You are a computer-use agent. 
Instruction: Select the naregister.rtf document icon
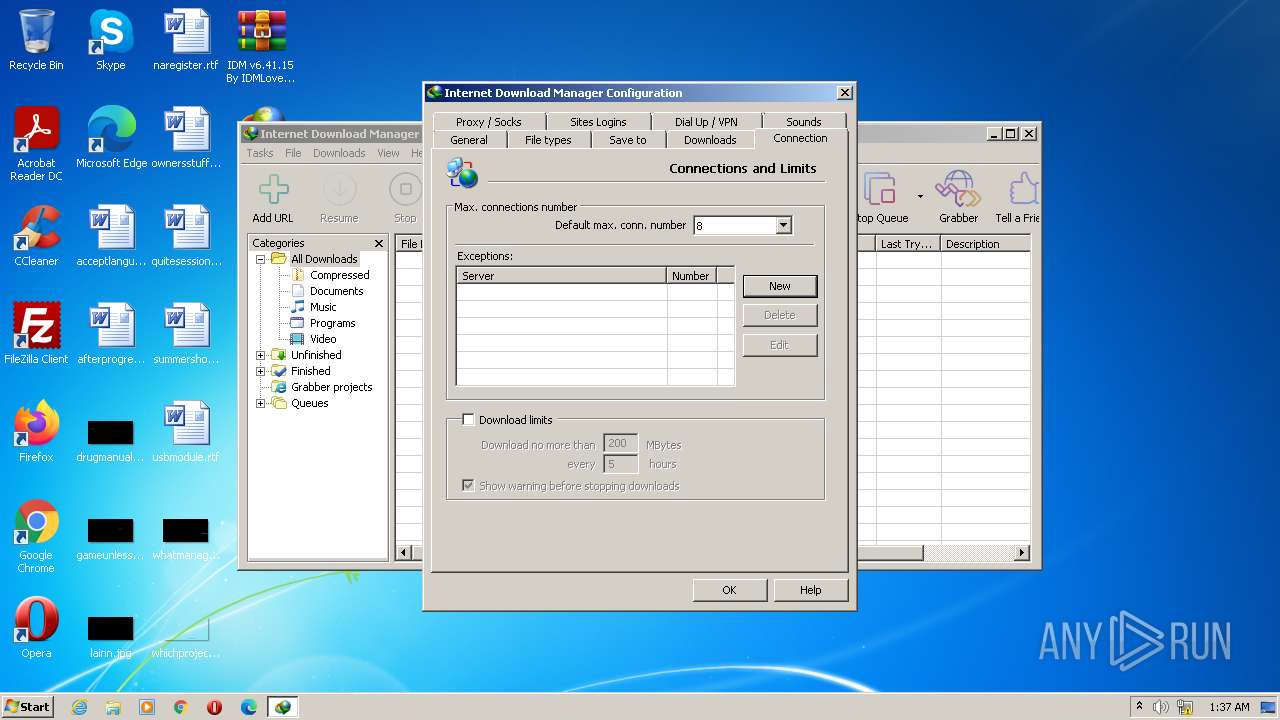pos(186,40)
